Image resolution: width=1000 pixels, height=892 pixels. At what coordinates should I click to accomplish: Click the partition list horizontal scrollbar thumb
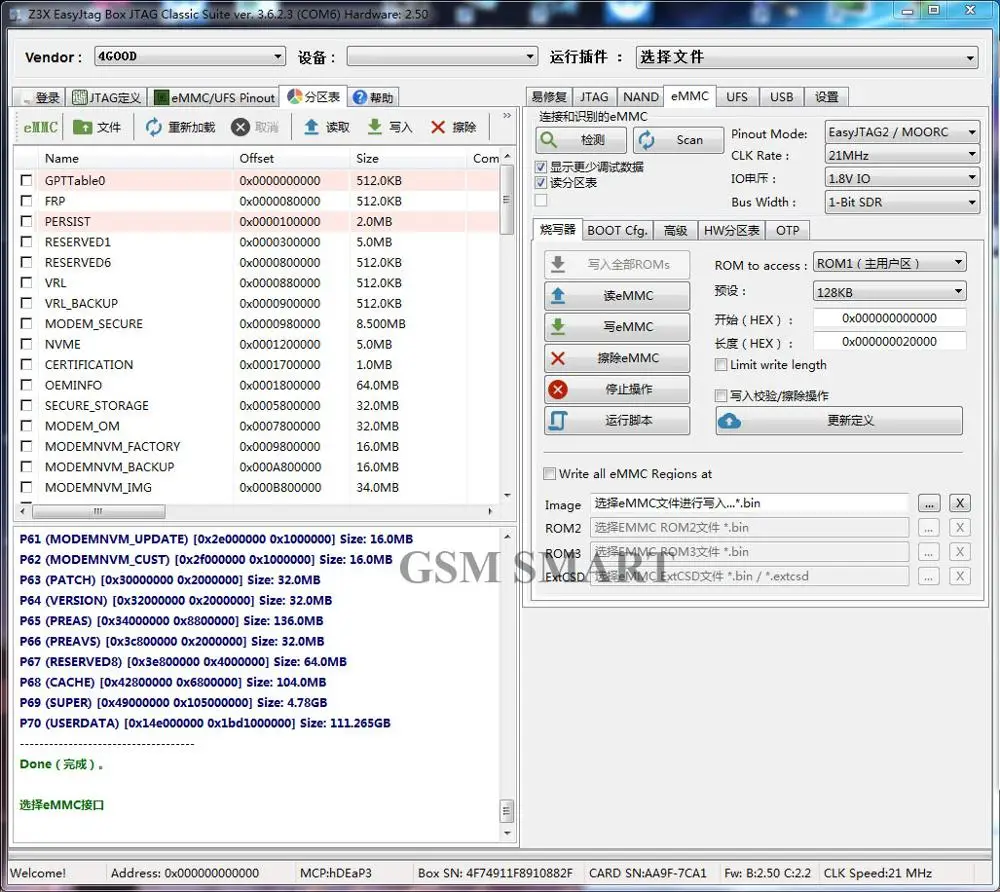coord(98,511)
